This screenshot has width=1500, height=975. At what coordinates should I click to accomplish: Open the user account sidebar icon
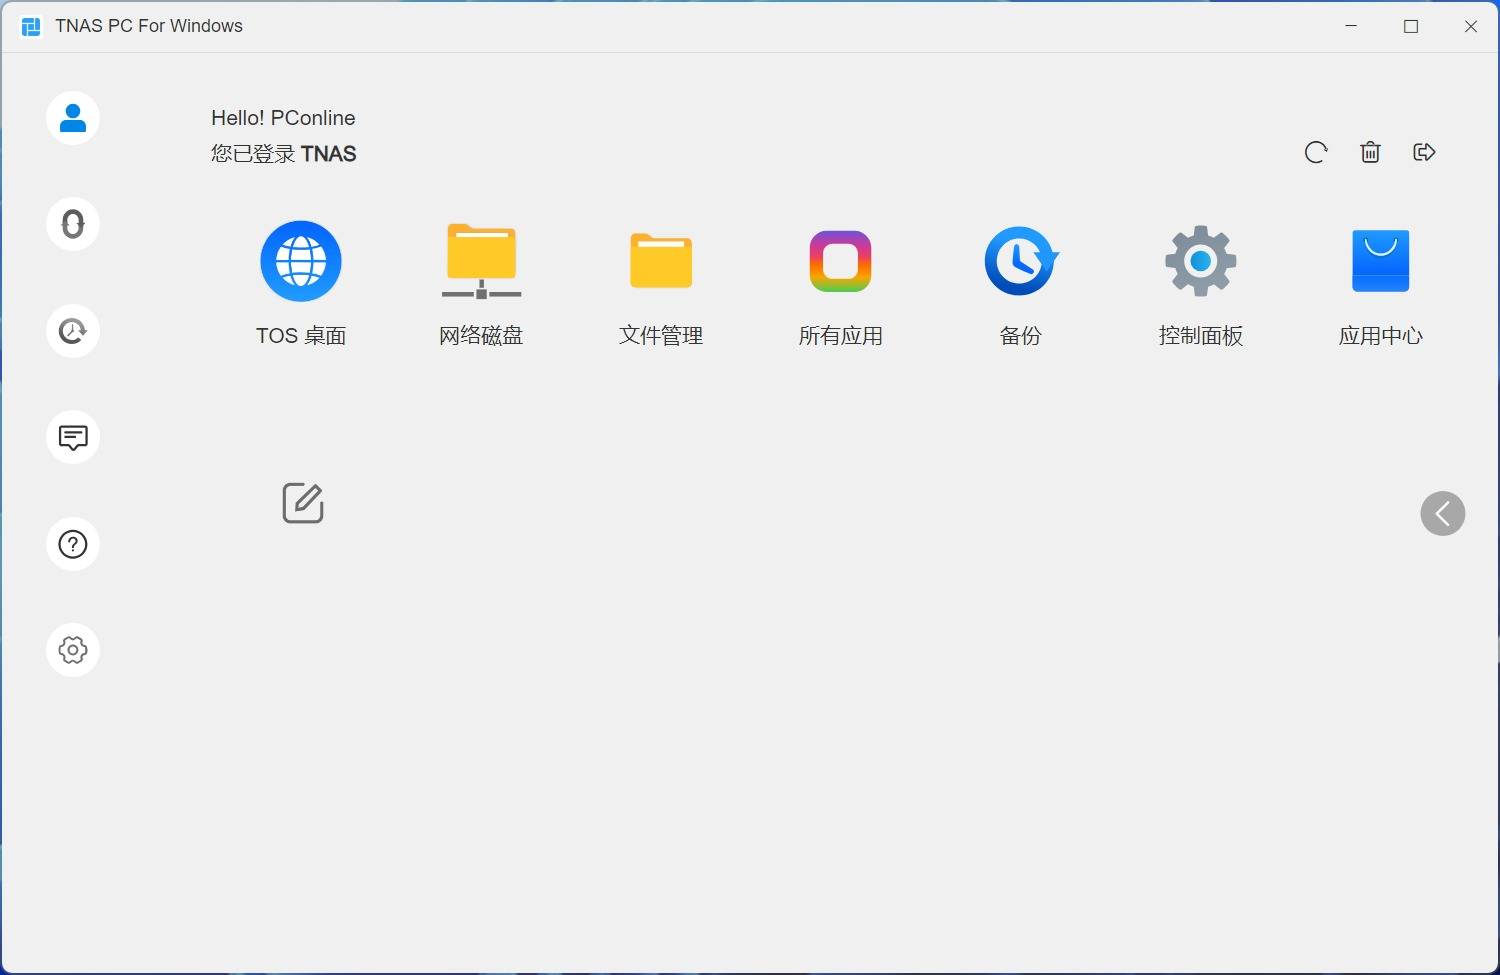tap(73, 118)
